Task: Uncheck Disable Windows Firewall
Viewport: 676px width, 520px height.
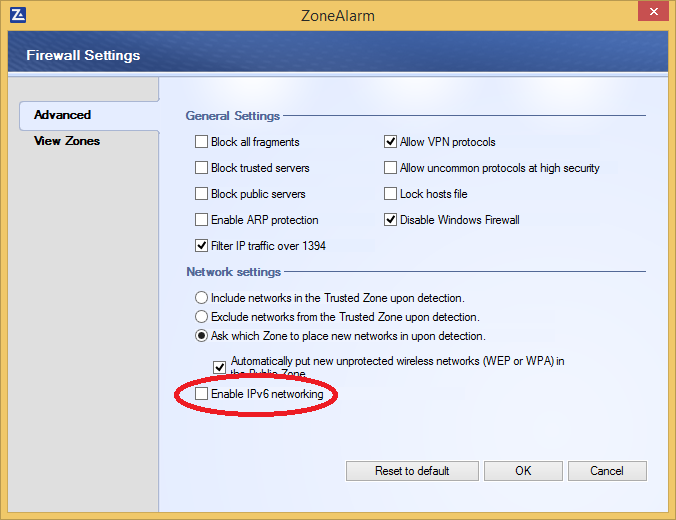Action: [x=390, y=219]
